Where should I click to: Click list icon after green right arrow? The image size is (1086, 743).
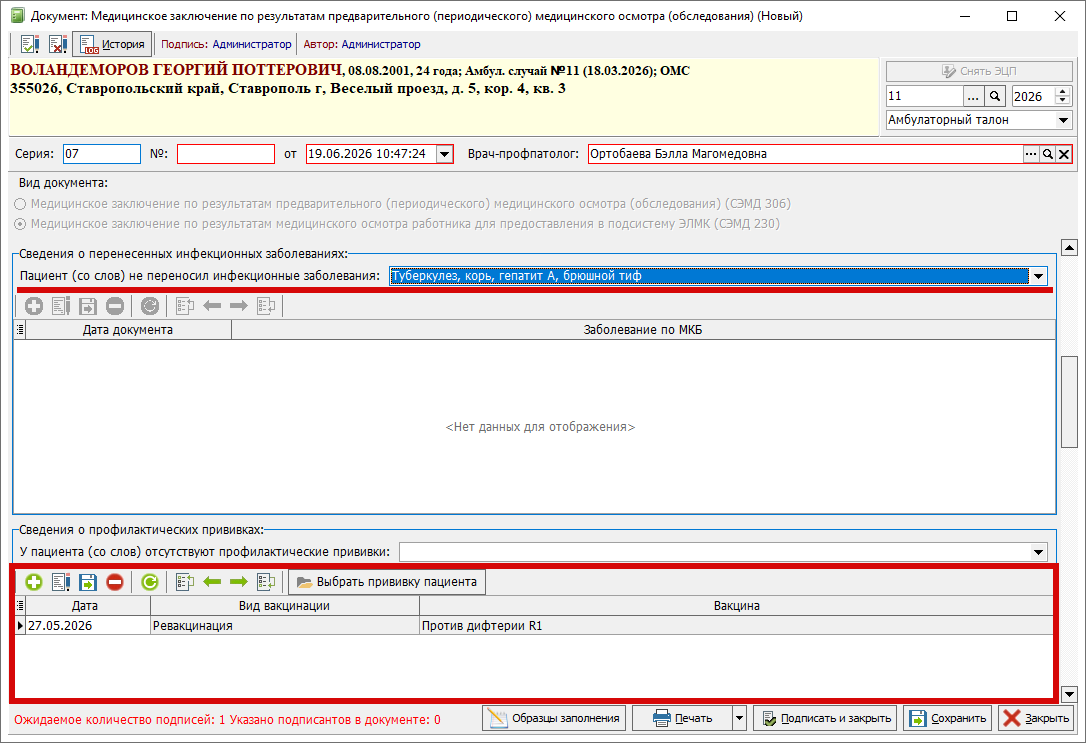click(266, 582)
